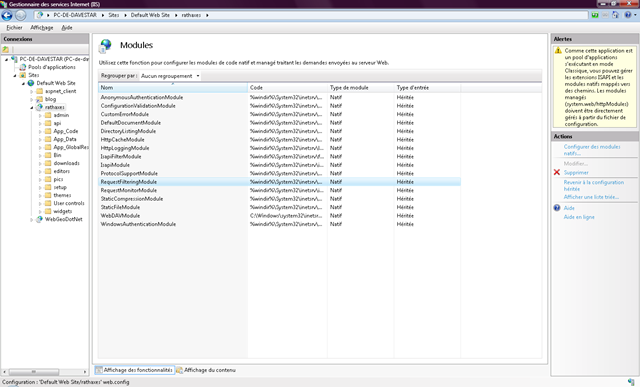This screenshot has width=640, height=387.
Task: Expand the blog tree node
Action: (32, 99)
